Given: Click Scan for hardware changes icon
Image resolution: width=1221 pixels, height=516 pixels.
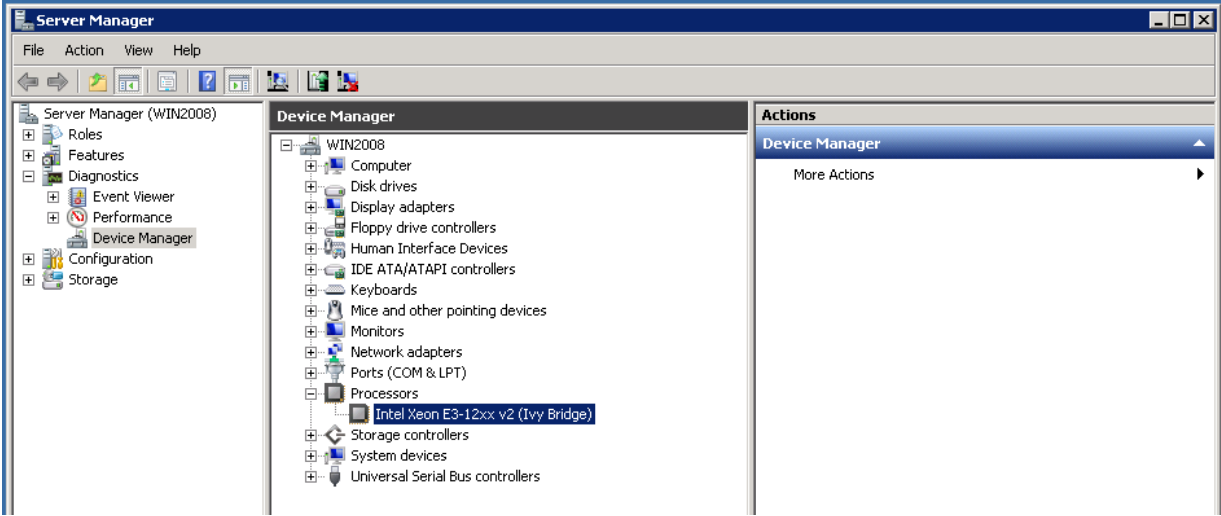Looking at the screenshot, I should click(278, 80).
